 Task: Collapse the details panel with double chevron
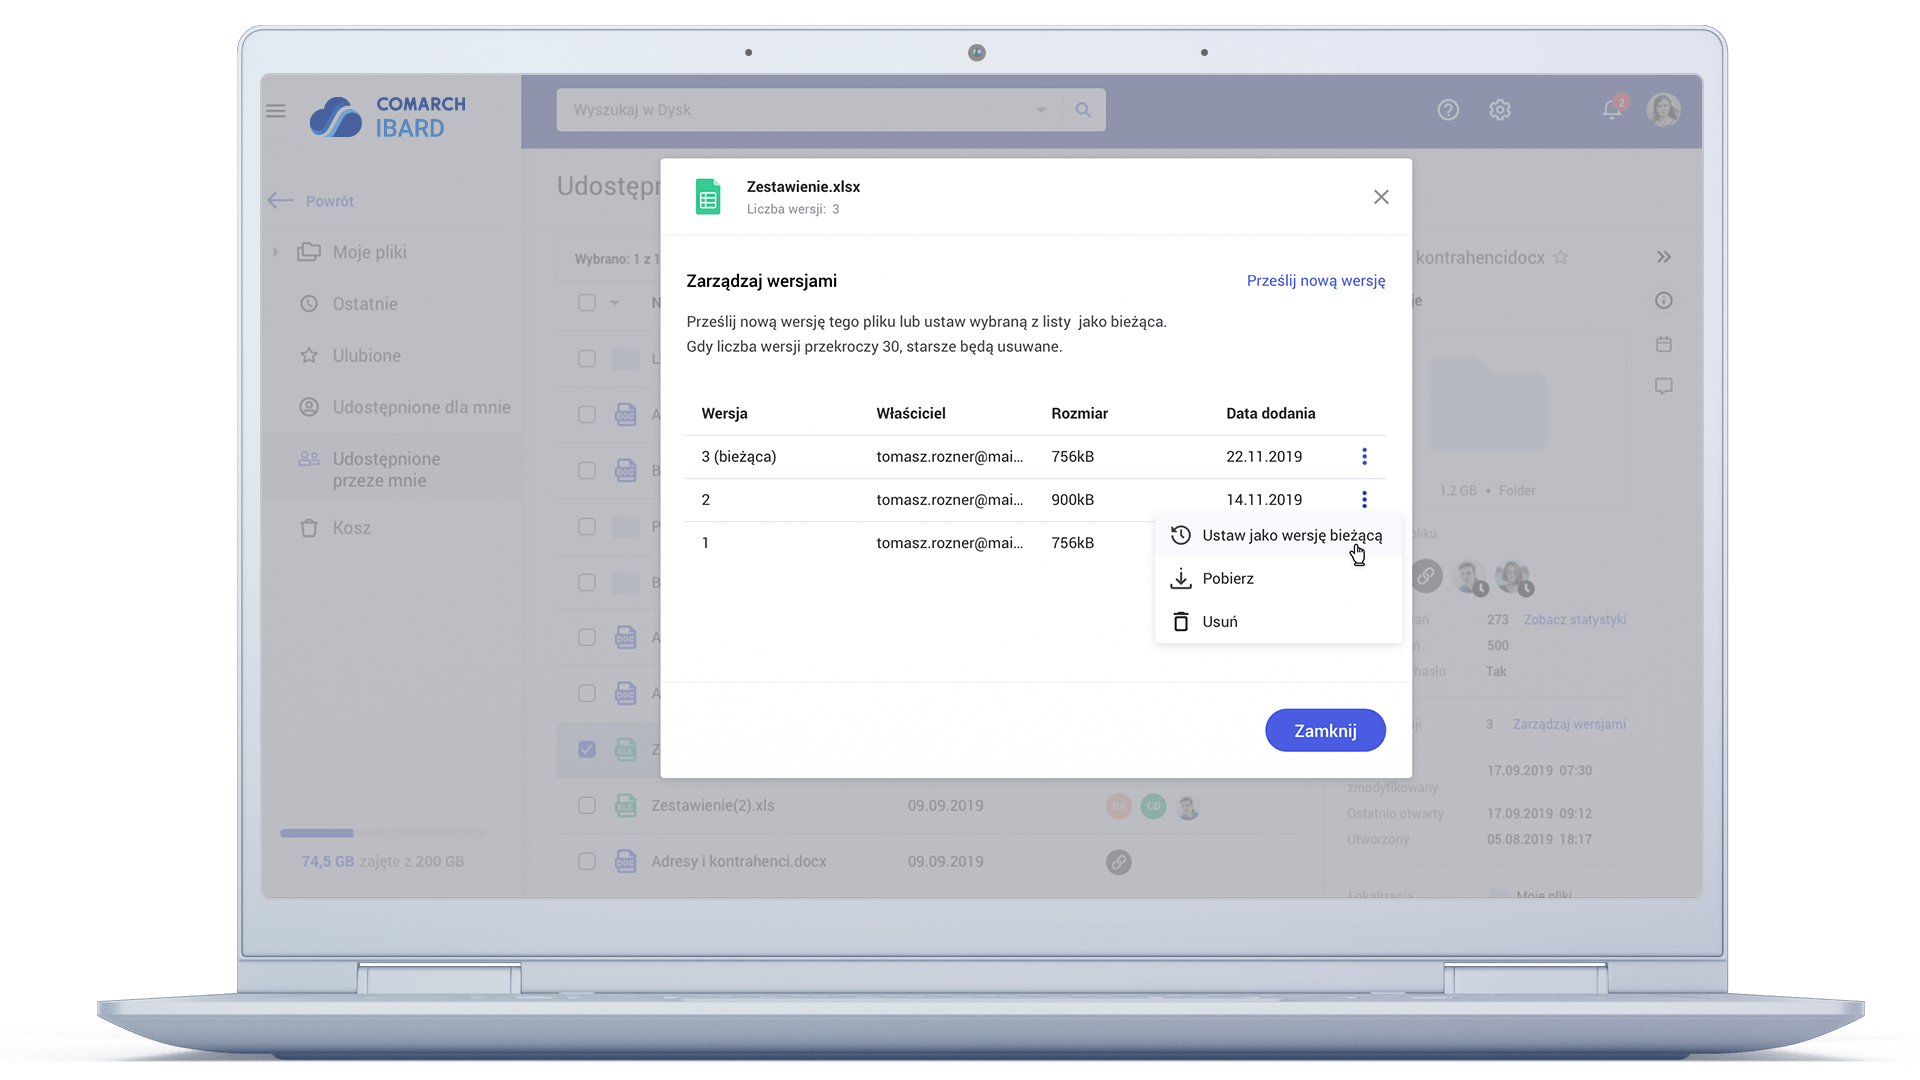click(x=1664, y=258)
